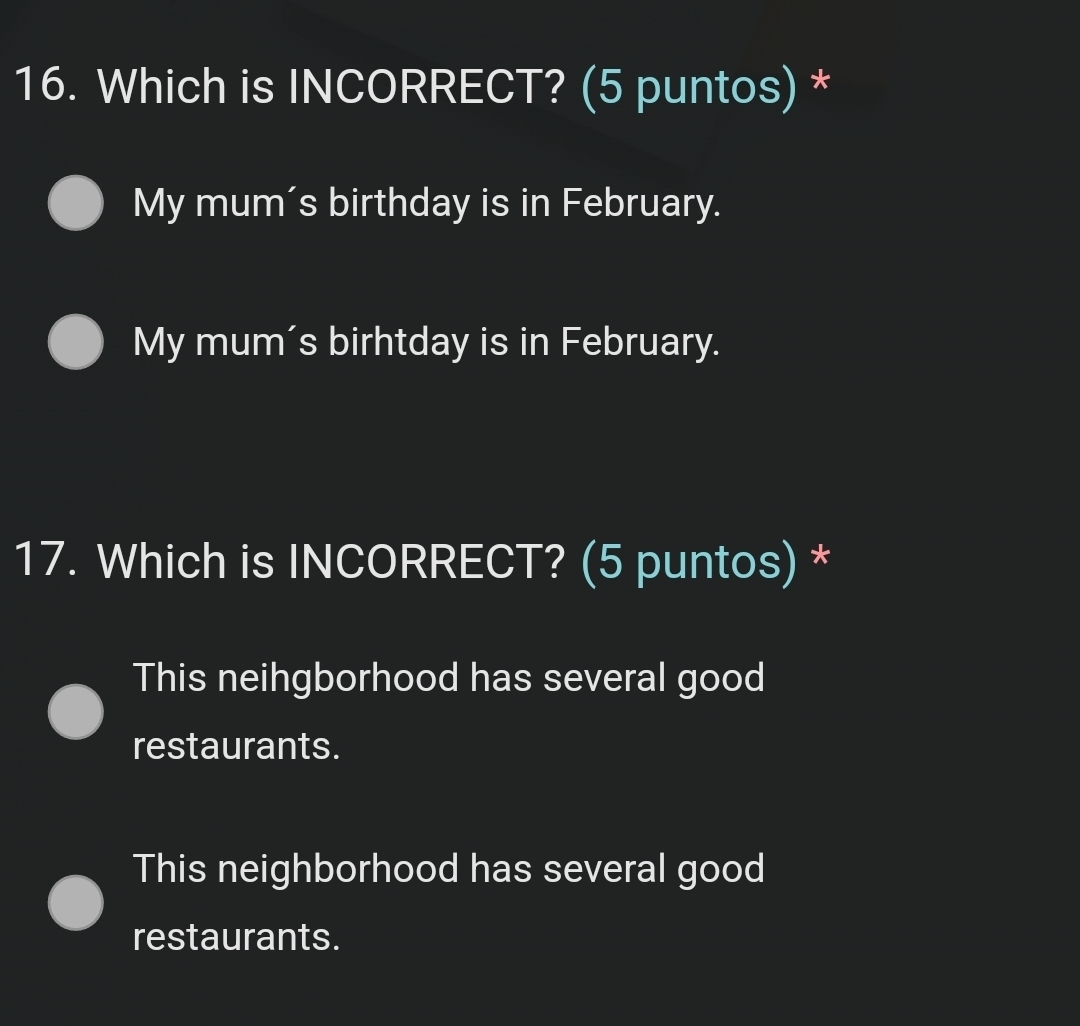Click the "(5 puntos)" label on question 16
The image size is (1080, 1026).
click(x=687, y=87)
